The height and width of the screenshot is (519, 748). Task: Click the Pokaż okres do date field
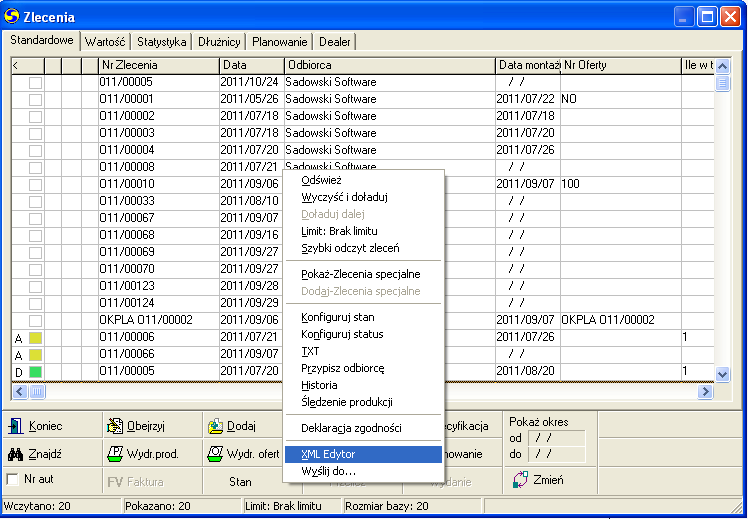(557, 454)
